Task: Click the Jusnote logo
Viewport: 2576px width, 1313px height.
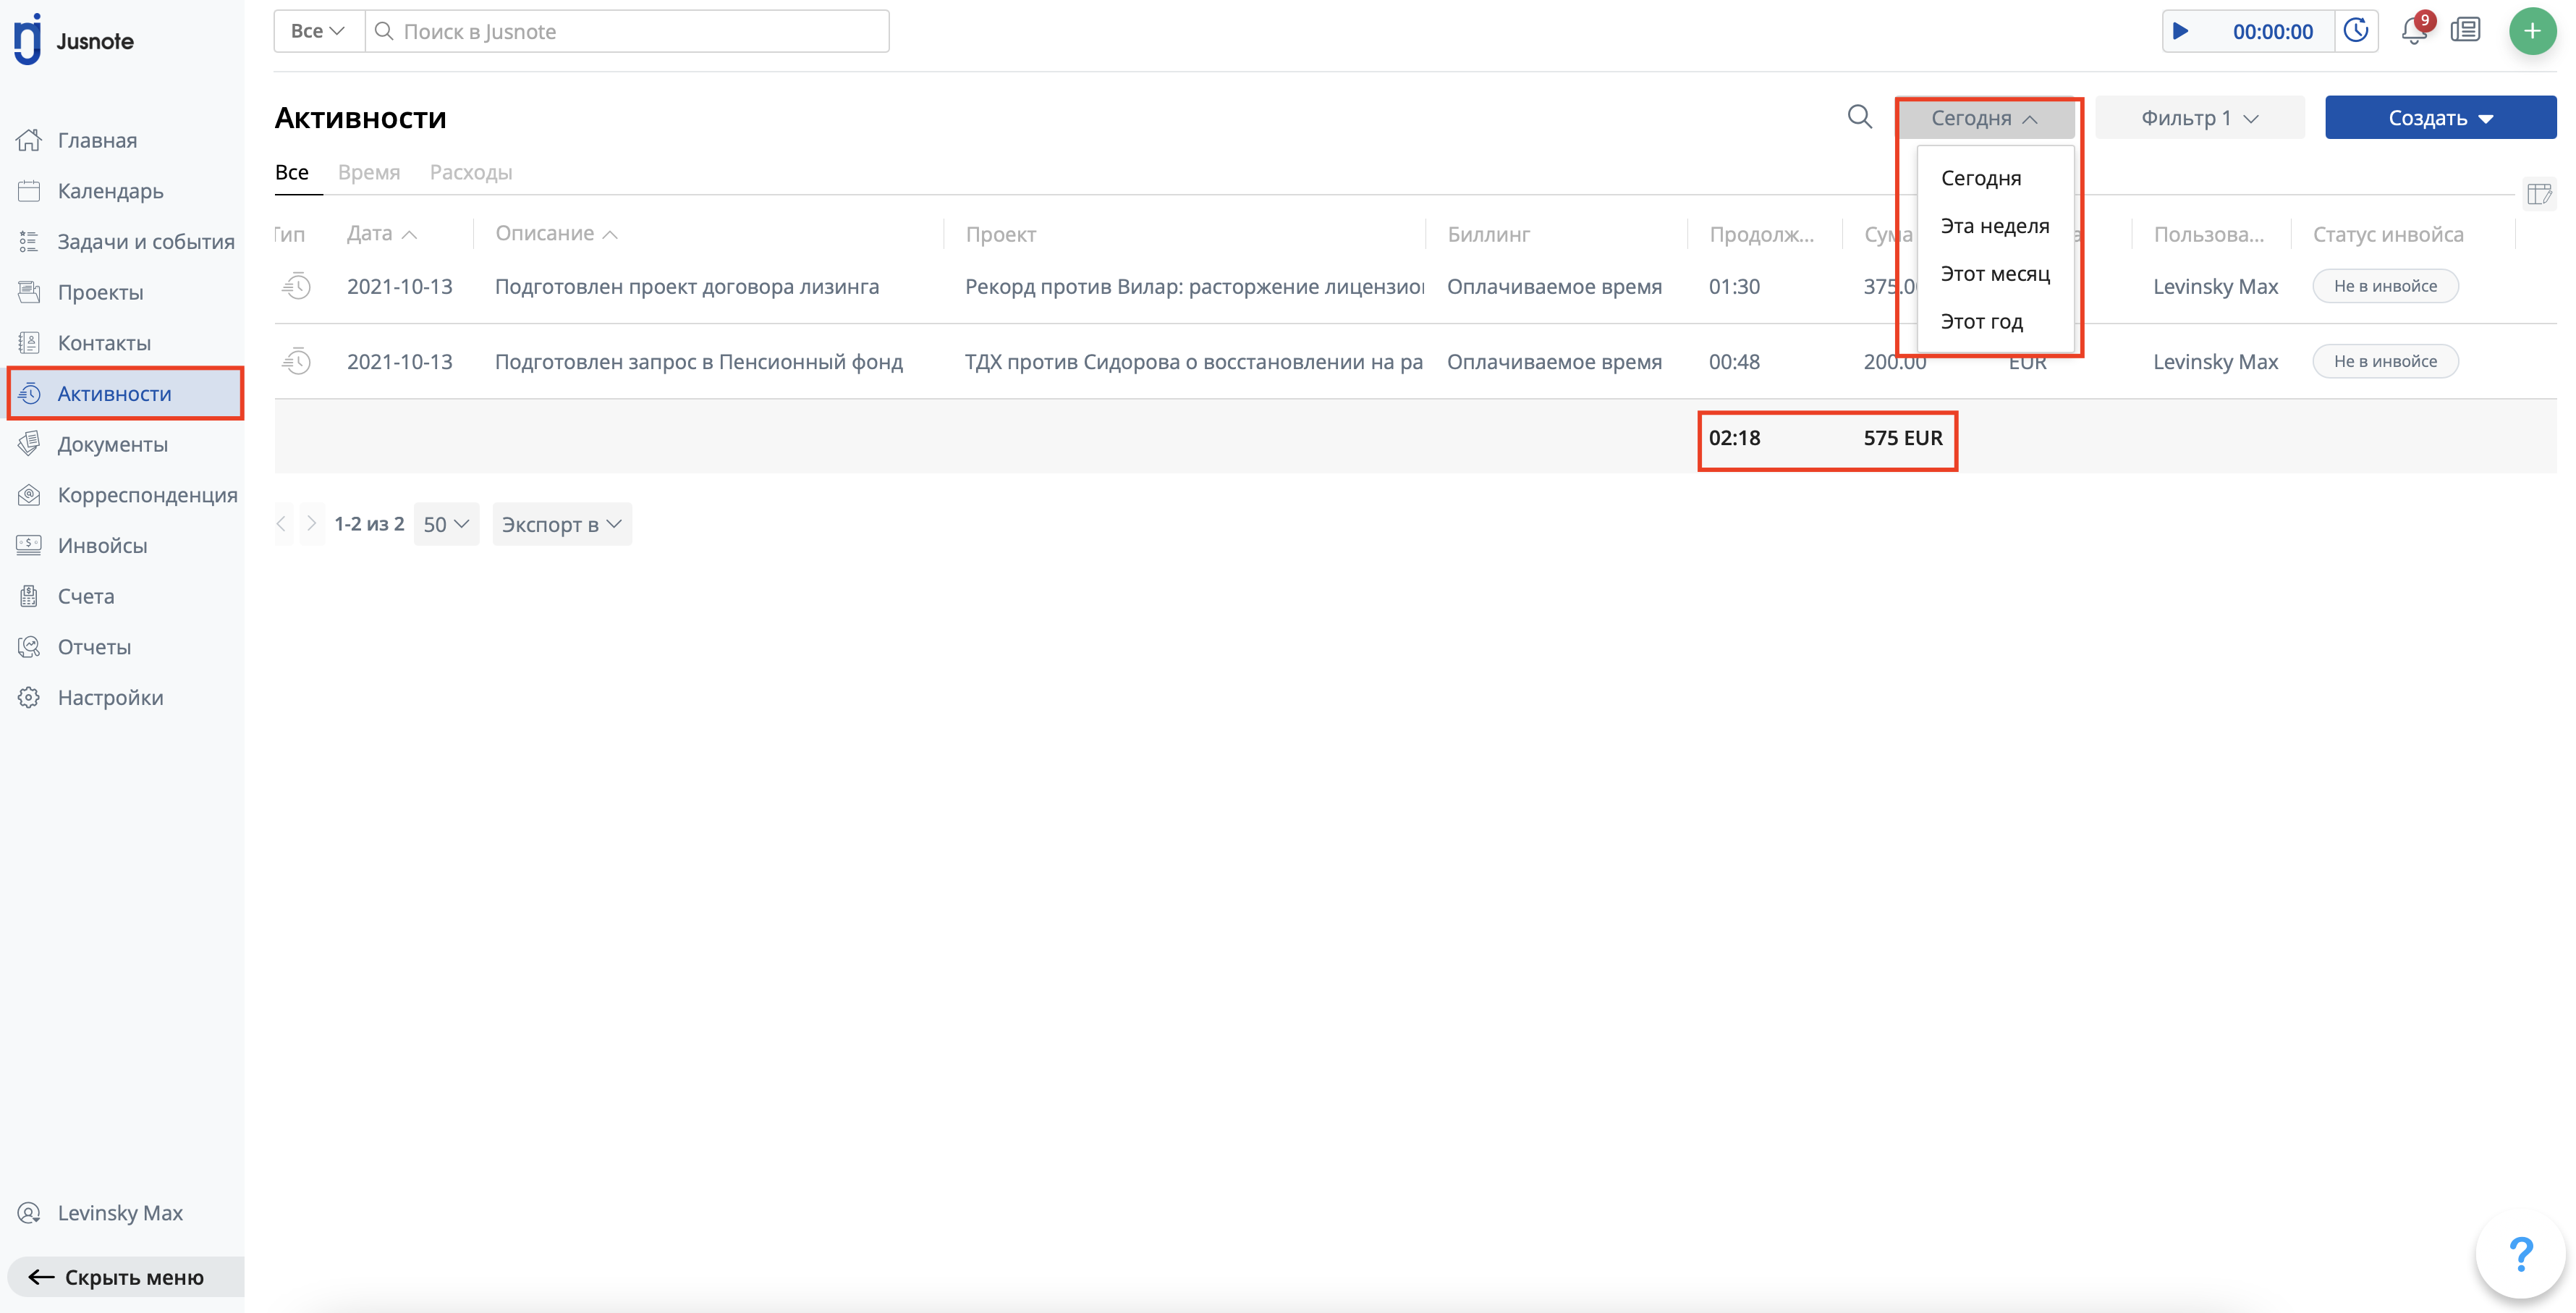Action: (x=74, y=40)
